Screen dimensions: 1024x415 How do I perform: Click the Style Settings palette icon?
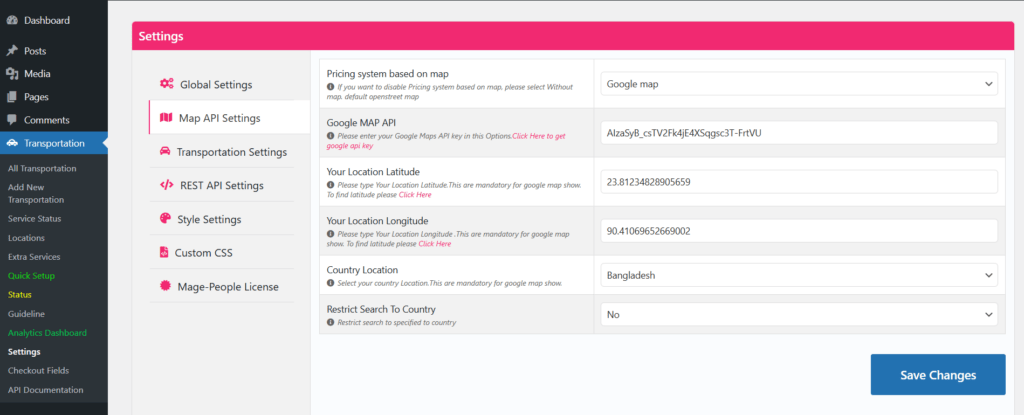point(165,219)
